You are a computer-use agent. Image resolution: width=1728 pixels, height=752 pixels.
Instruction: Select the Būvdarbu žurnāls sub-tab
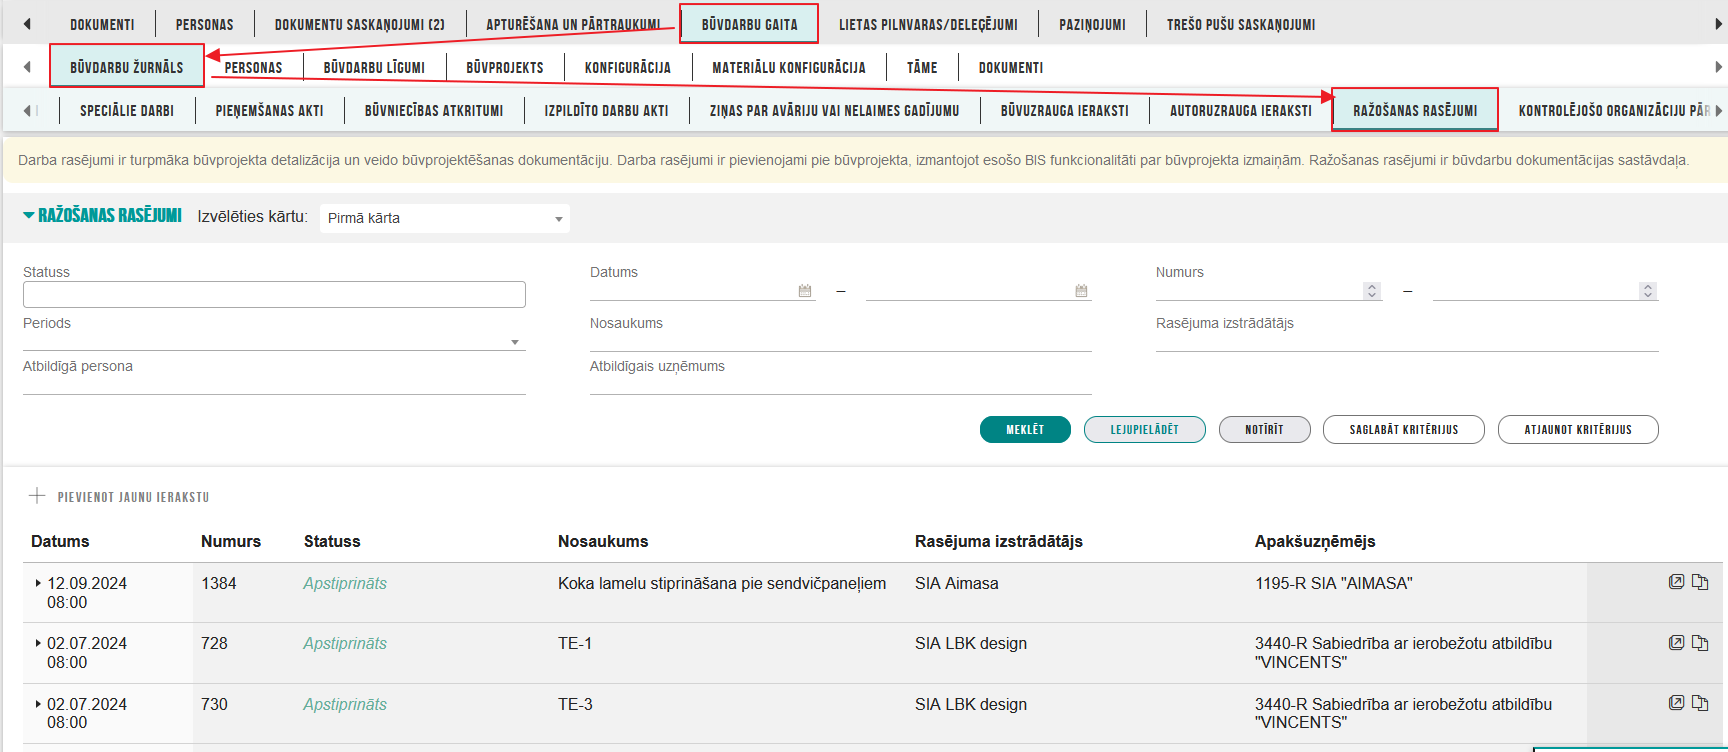click(127, 67)
